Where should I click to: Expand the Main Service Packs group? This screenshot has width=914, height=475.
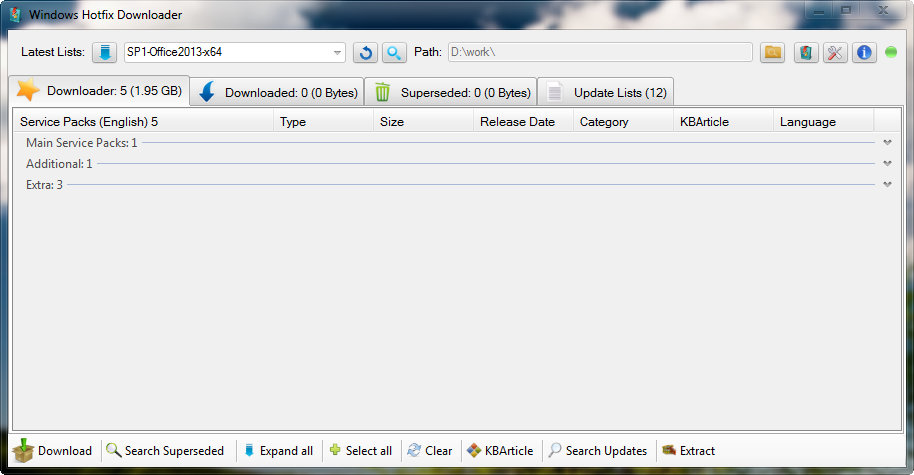(887, 143)
